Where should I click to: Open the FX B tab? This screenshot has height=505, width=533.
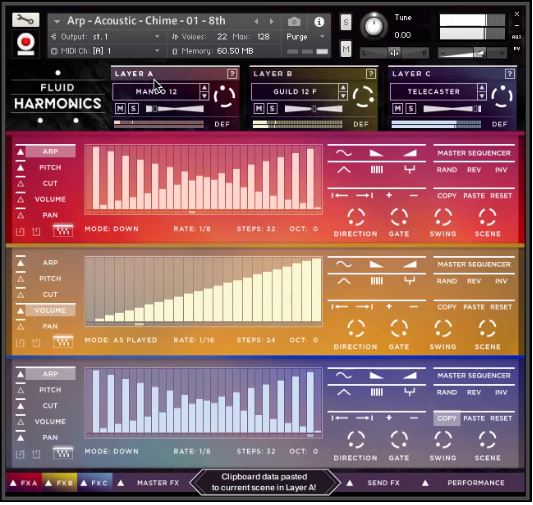[60, 483]
